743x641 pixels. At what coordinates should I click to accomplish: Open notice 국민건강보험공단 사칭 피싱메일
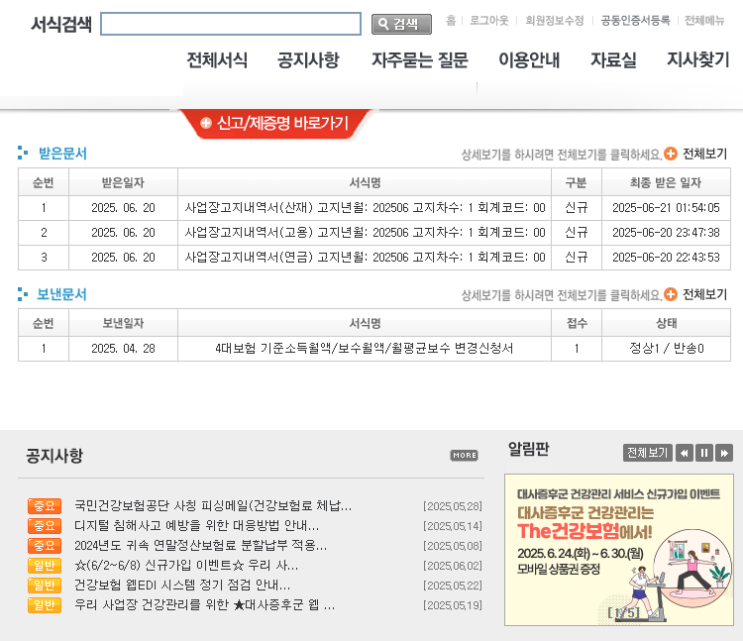tap(213, 506)
